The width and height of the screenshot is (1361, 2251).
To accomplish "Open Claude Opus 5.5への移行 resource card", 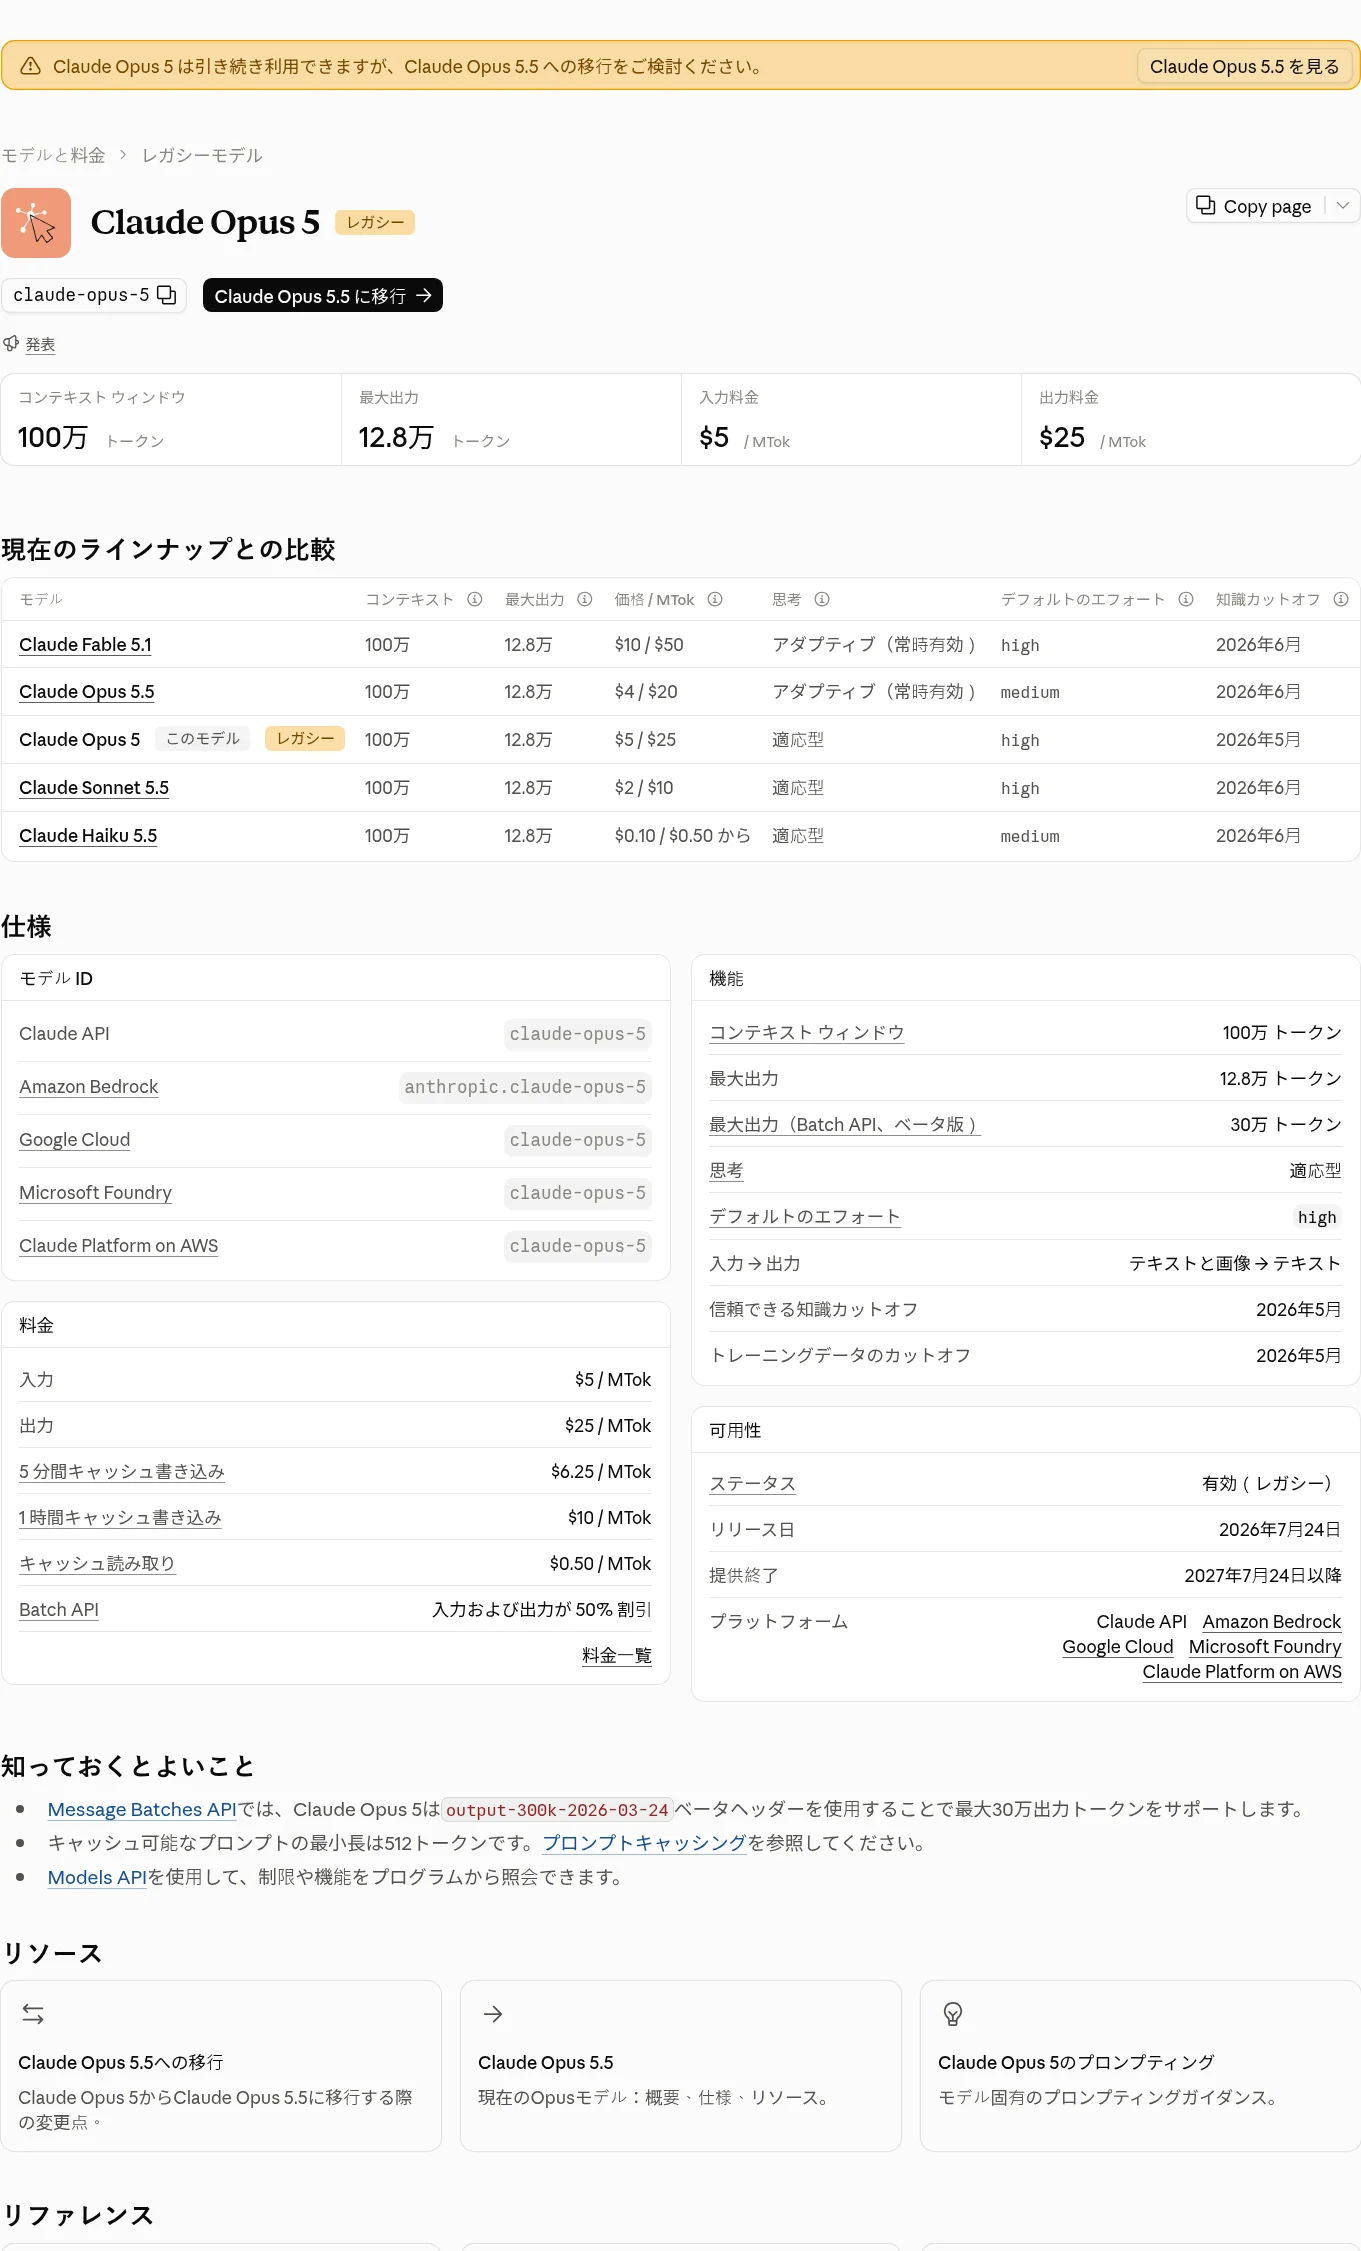I will click(x=221, y=2066).
